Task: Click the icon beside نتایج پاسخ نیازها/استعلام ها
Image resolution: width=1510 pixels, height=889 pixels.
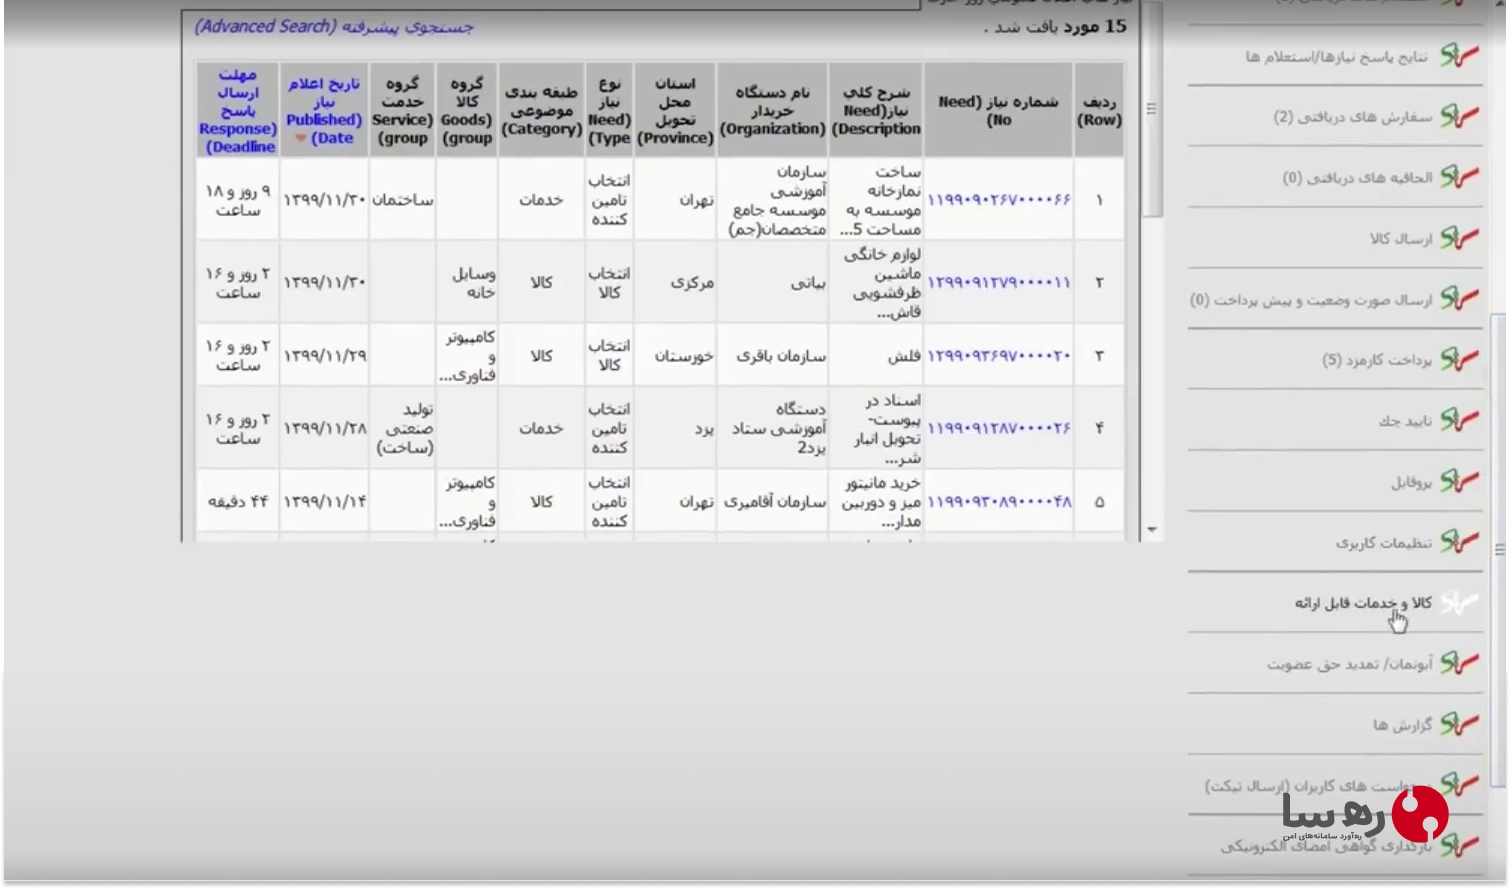Action: [1459, 56]
